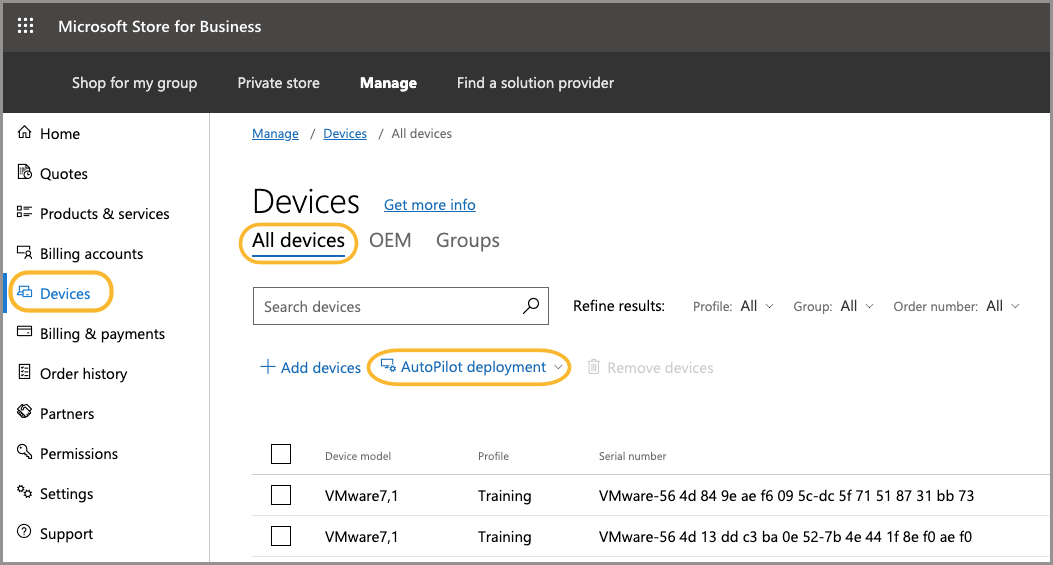Switch to the OEM tab
This screenshot has width=1053, height=565.
coord(390,241)
